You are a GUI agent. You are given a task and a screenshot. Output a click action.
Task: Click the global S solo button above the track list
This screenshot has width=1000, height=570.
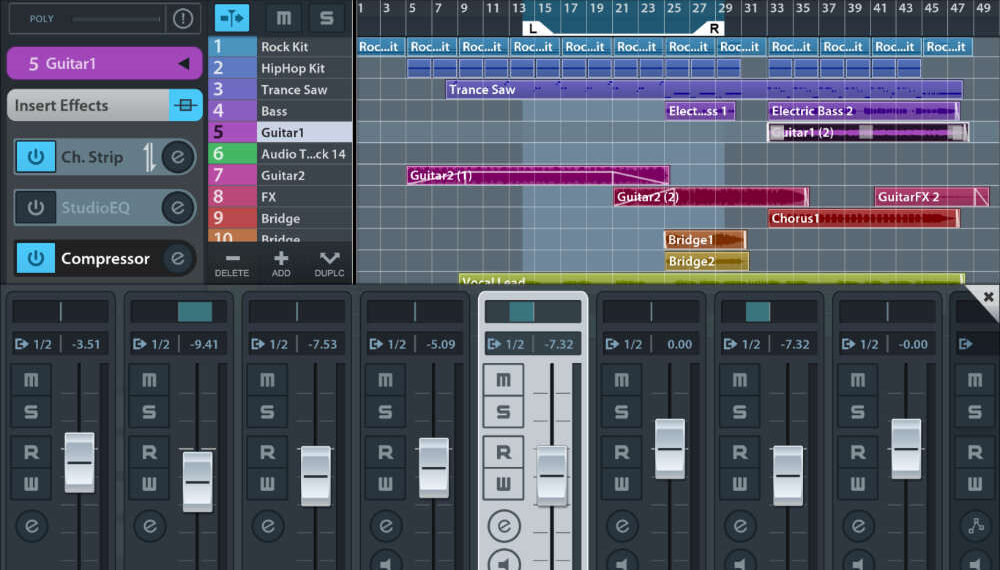[x=326, y=18]
